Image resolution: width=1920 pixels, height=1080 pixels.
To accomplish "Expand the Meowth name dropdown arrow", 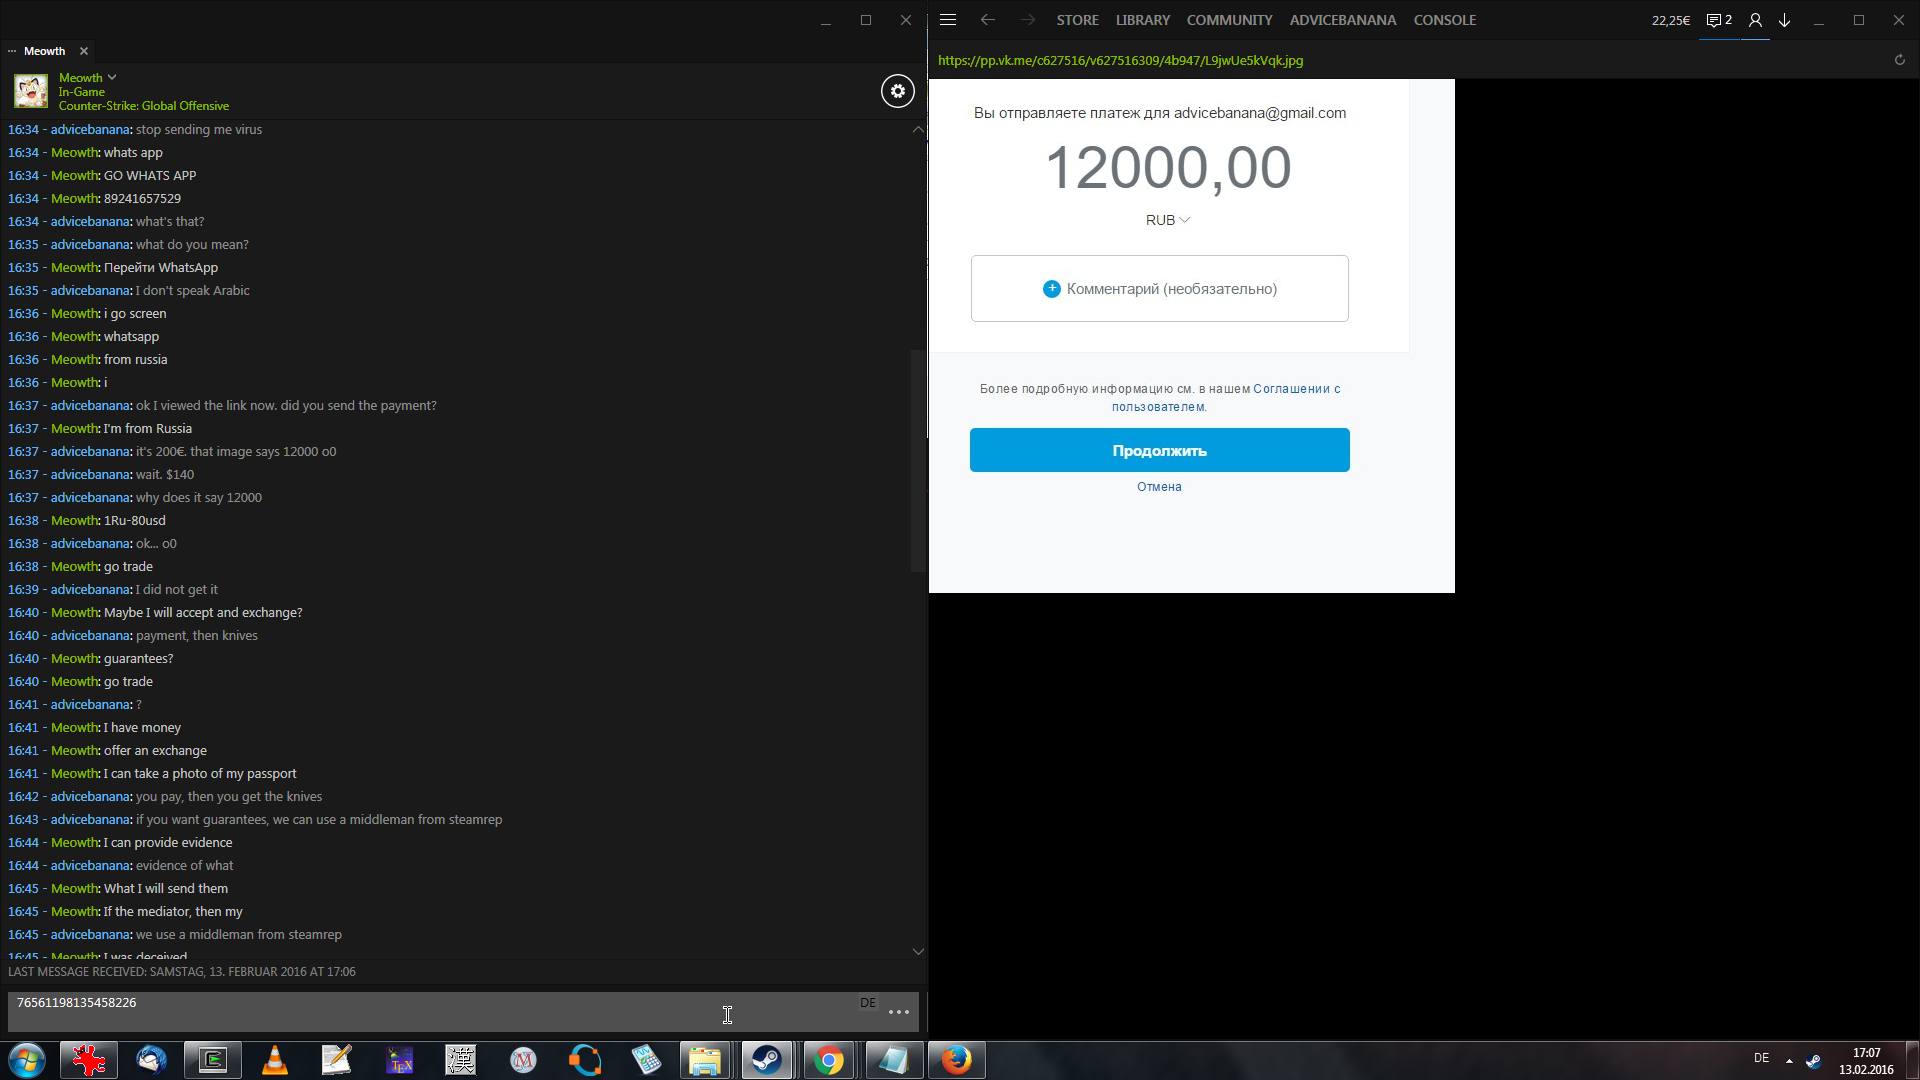I will pyautogui.click(x=112, y=77).
